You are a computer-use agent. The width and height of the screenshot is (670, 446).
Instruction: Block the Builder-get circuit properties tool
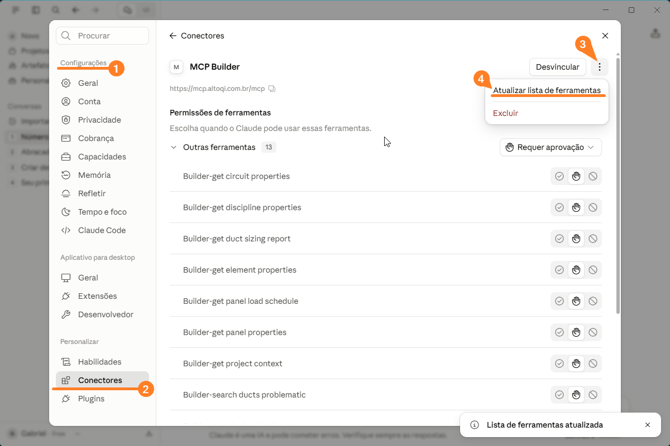(x=593, y=176)
